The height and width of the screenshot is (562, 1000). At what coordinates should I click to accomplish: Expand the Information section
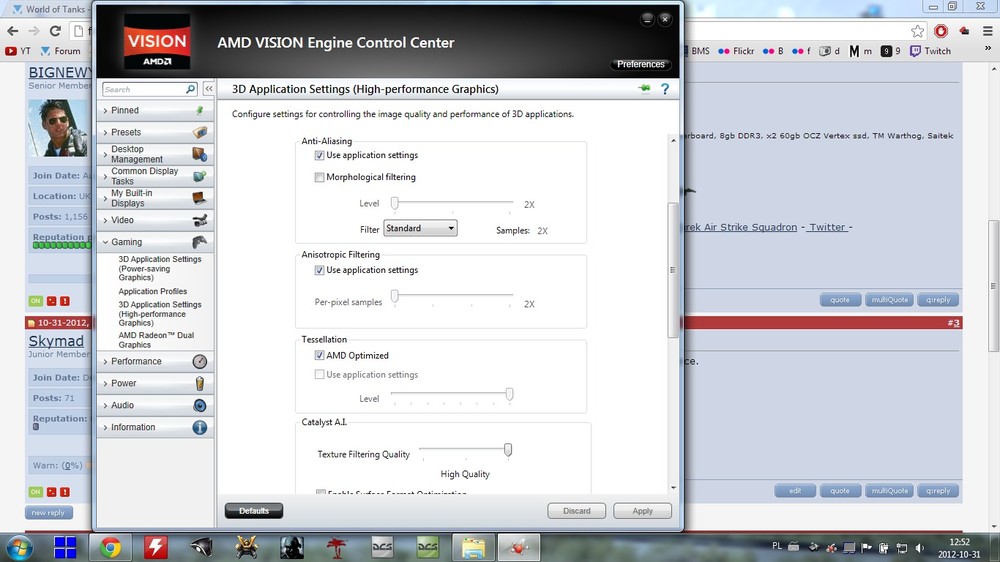pos(105,427)
